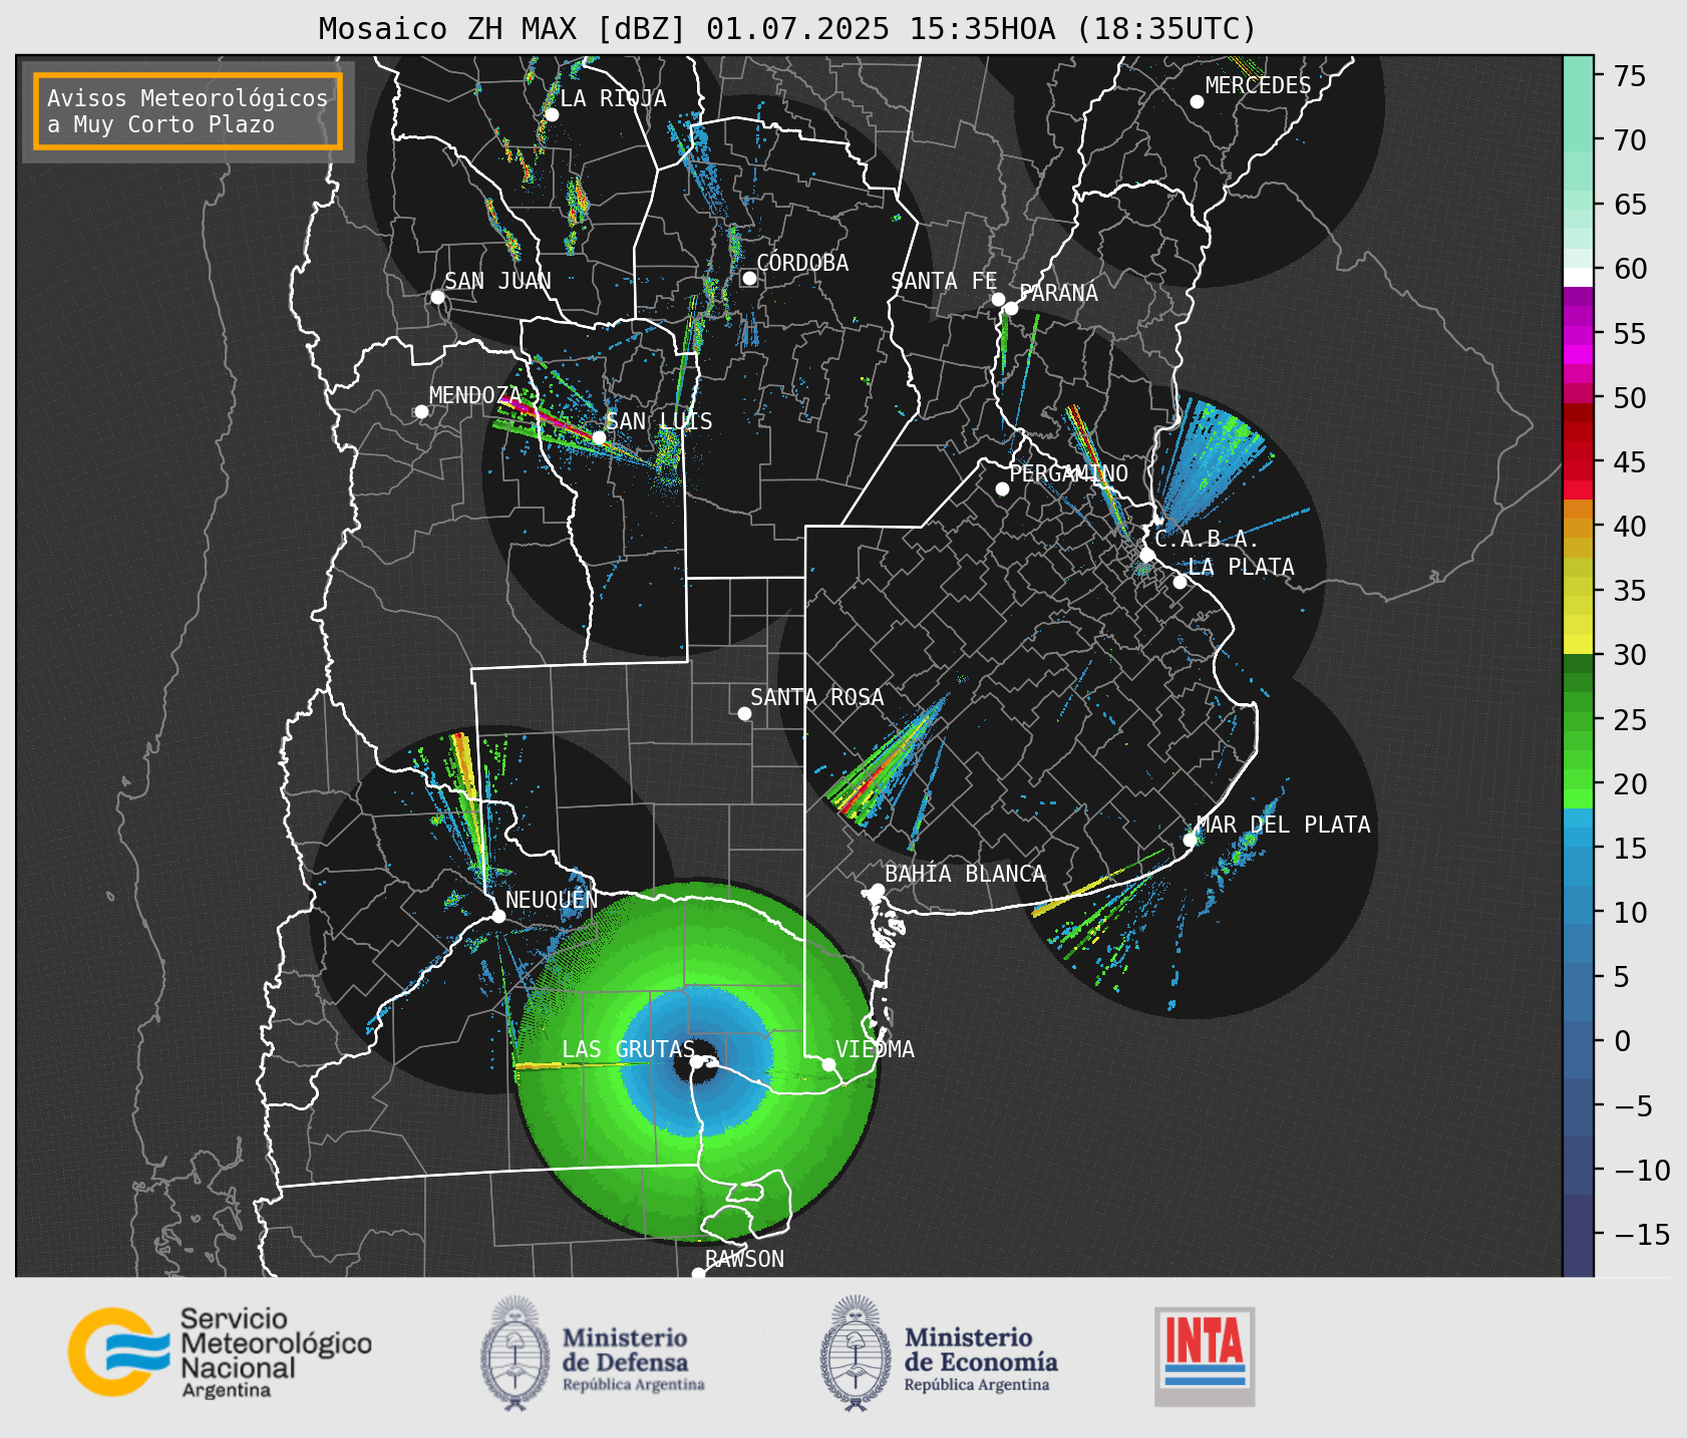Viewport: 1687px width, 1438px height.
Task: Select the La Rioja city marker
Action: 551,115
